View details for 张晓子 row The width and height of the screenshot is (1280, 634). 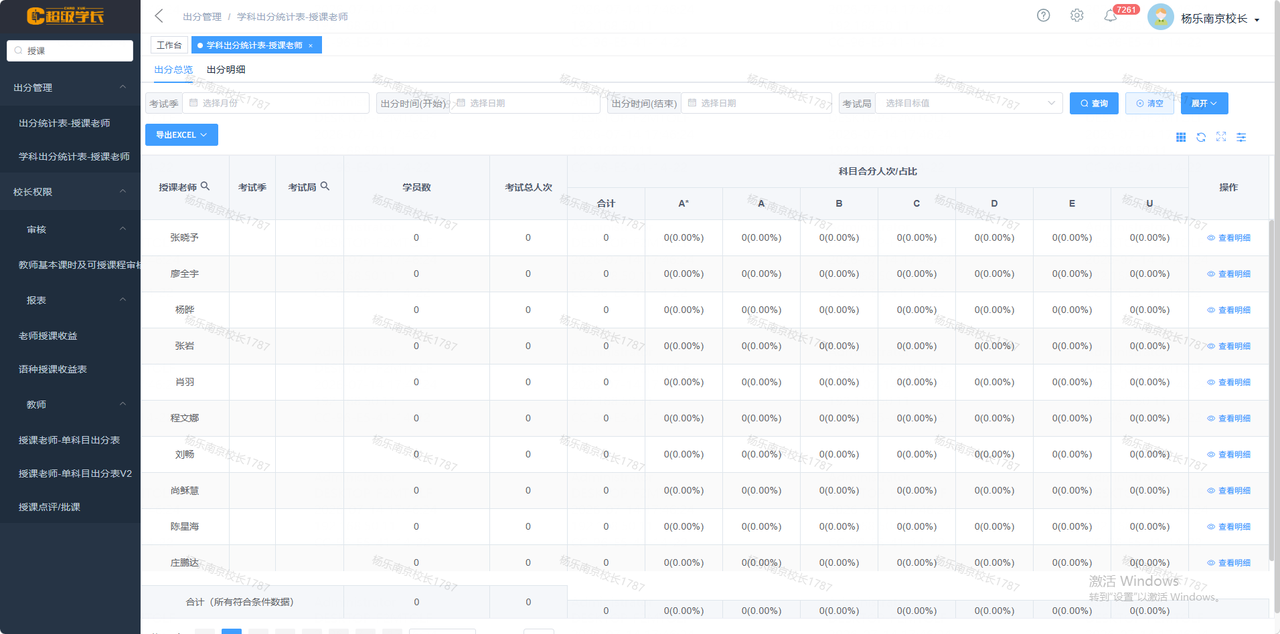pos(1229,238)
